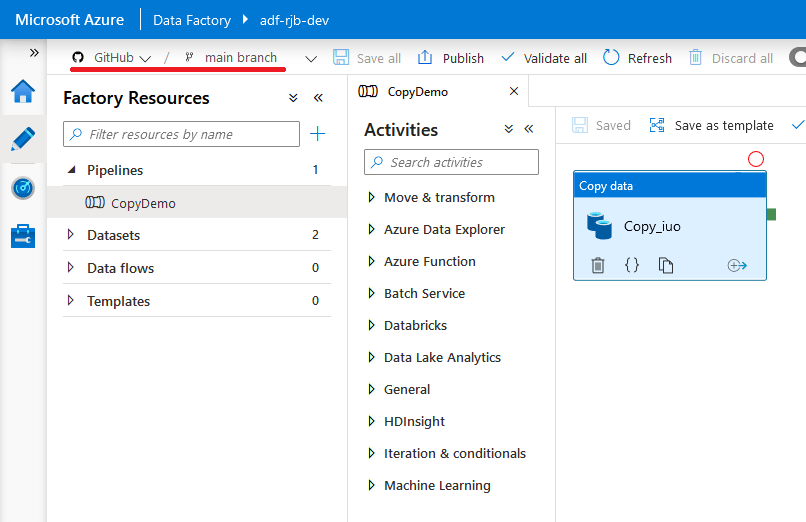The width and height of the screenshot is (806, 522).
Task: Select the CopyDemo pipeline tab
Action: [418, 92]
